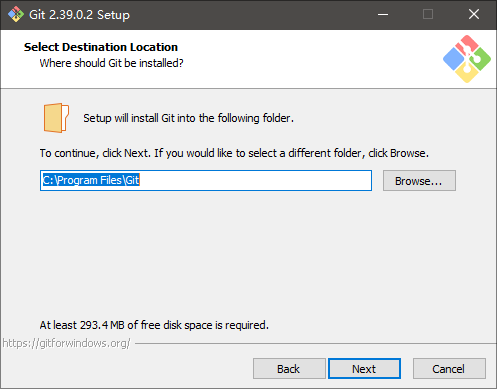
Task: Click the 'Git 2.39.0.2 Setup' title text
Action: [79, 15]
